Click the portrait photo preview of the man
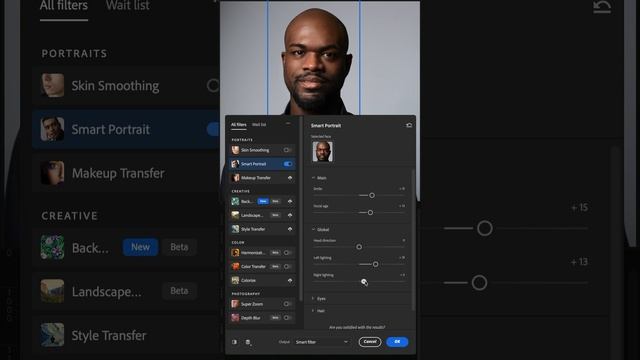 (320, 58)
